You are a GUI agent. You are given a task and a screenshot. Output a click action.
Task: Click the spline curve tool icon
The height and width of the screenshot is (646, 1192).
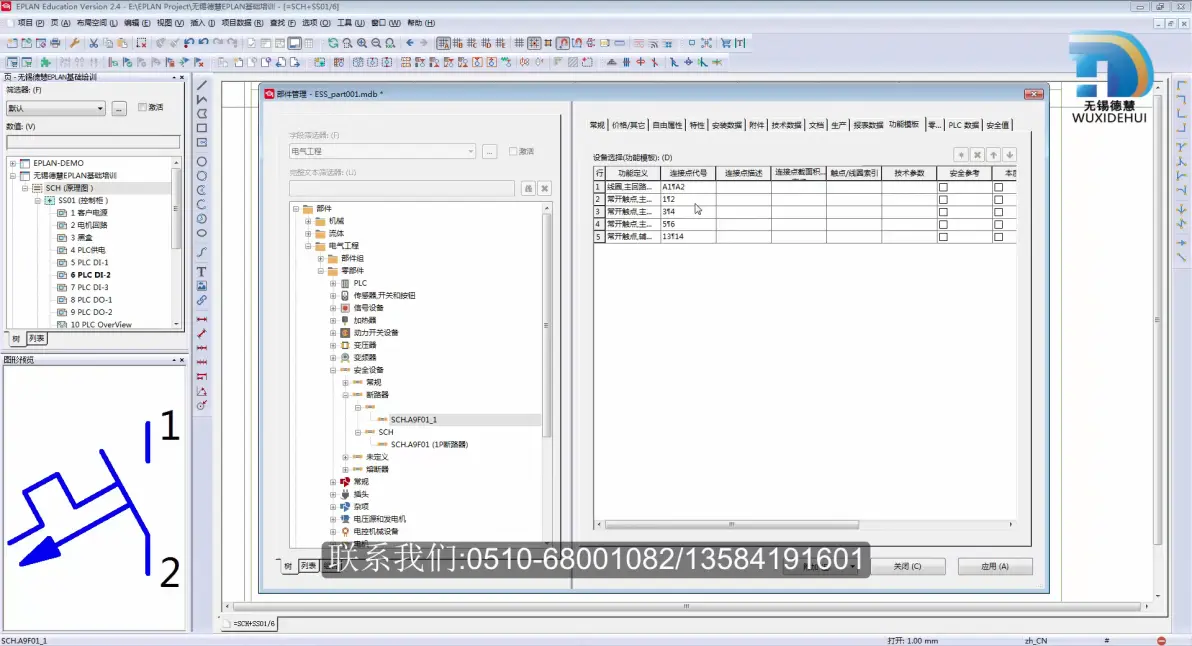click(x=201, y=252)
